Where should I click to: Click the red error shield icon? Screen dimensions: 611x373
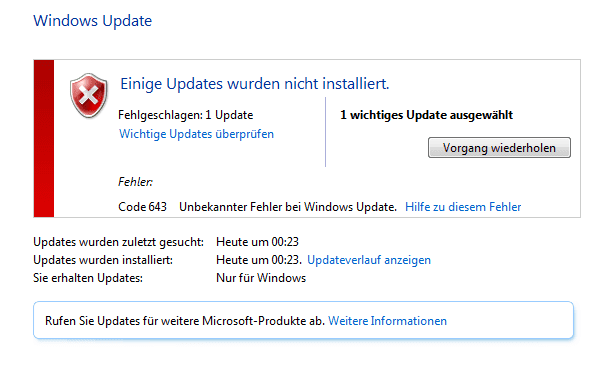pos(88,95)
